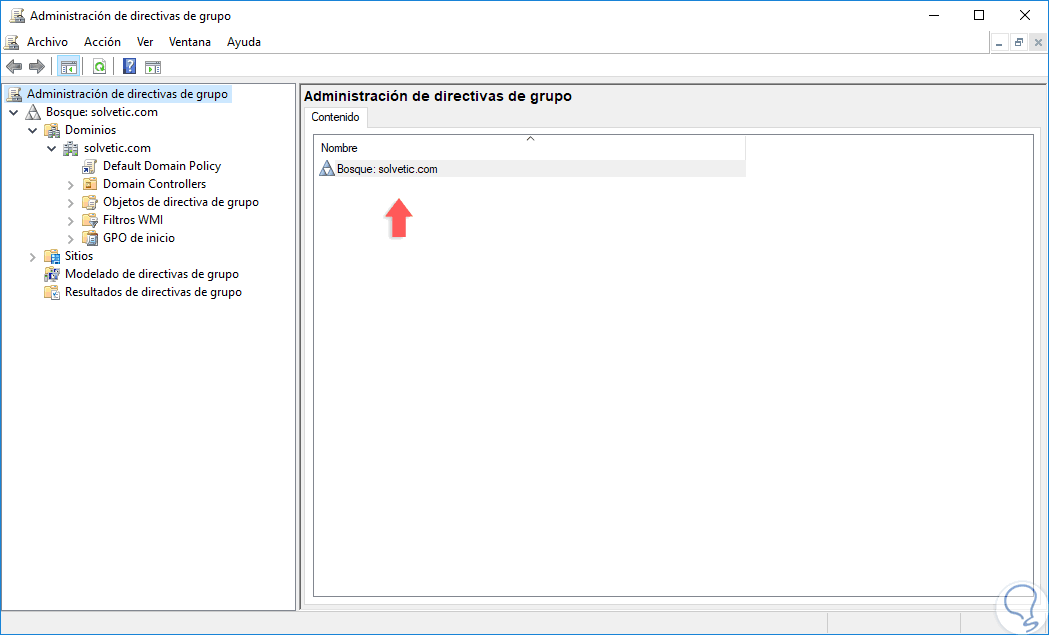Open the Ver menu
The height and width of the screenshot is (635, 1049).
[145, 42]
